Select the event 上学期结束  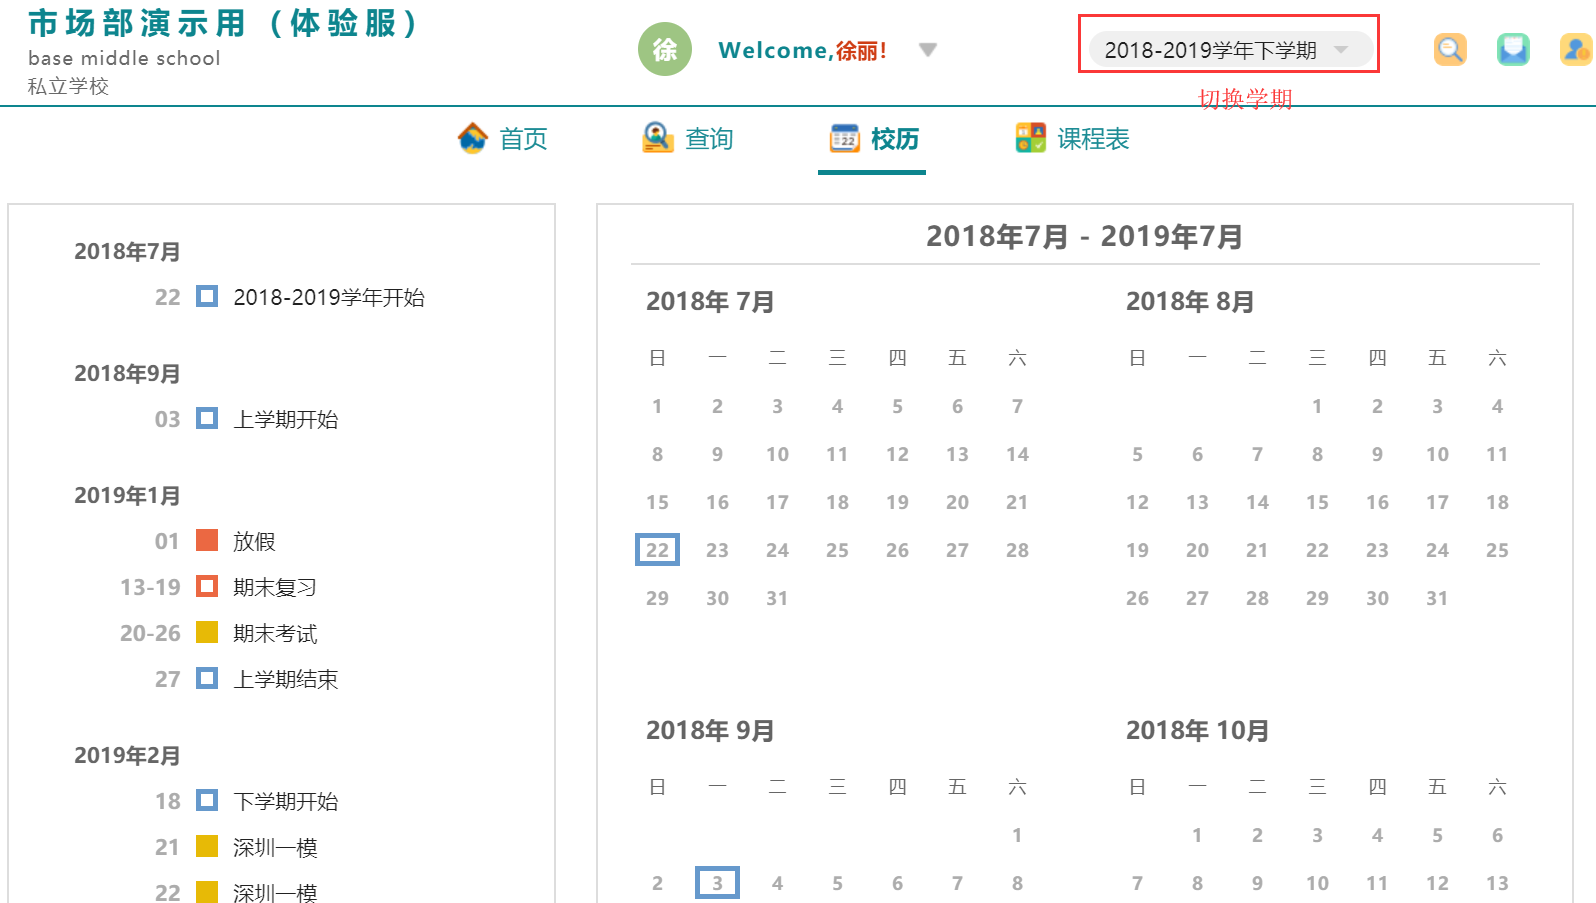point(286,679)
